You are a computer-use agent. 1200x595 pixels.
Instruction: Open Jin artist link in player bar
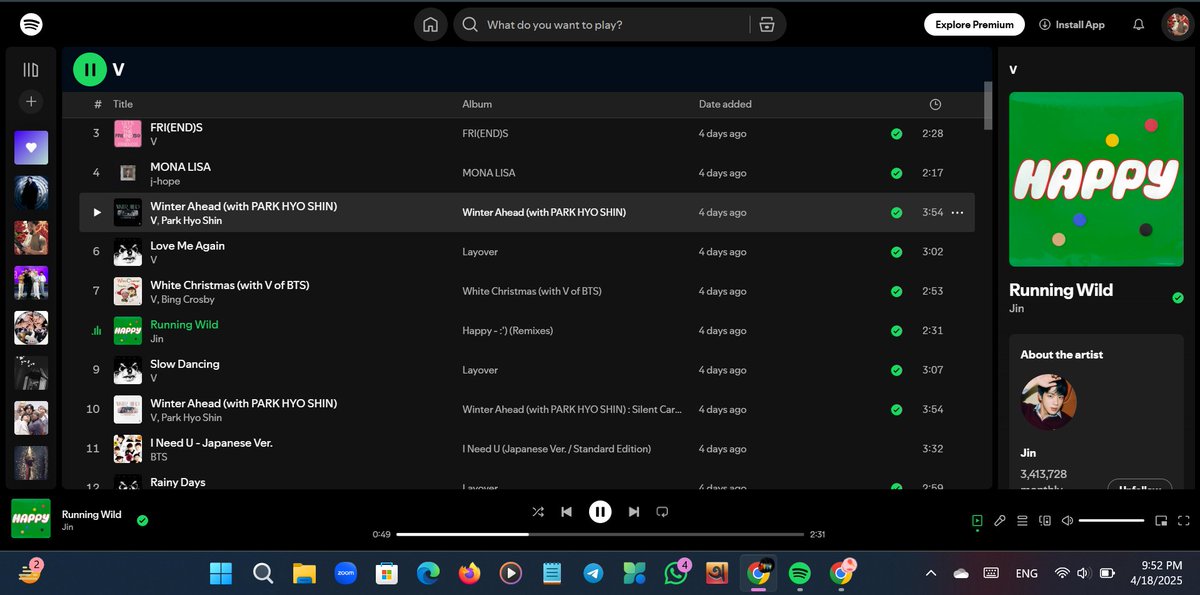(x=68, y=527)
